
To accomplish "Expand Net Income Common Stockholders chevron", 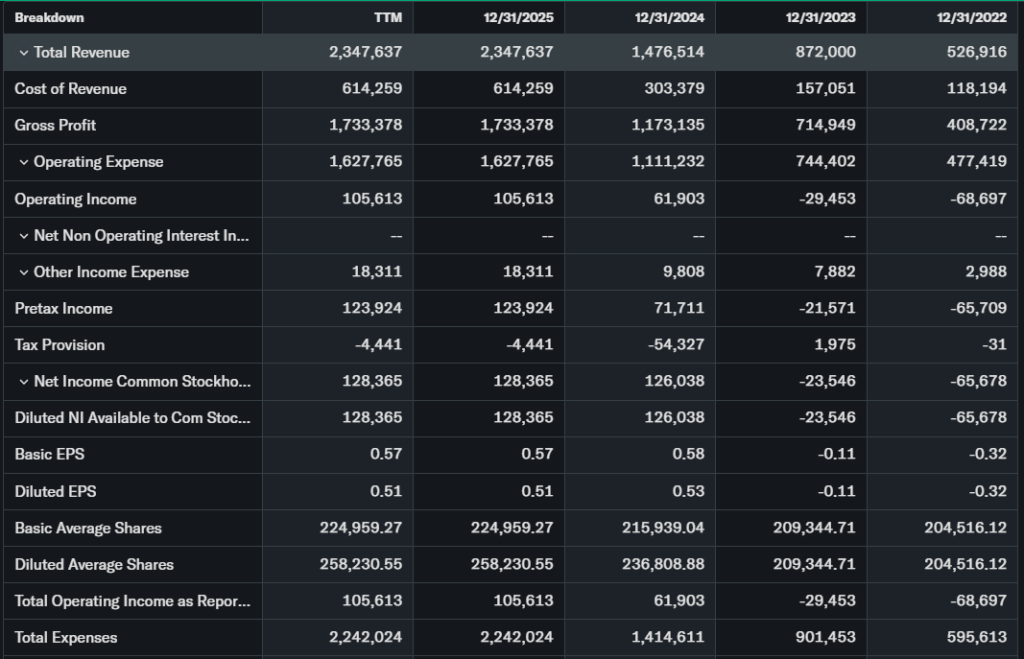I will (24, 382).
